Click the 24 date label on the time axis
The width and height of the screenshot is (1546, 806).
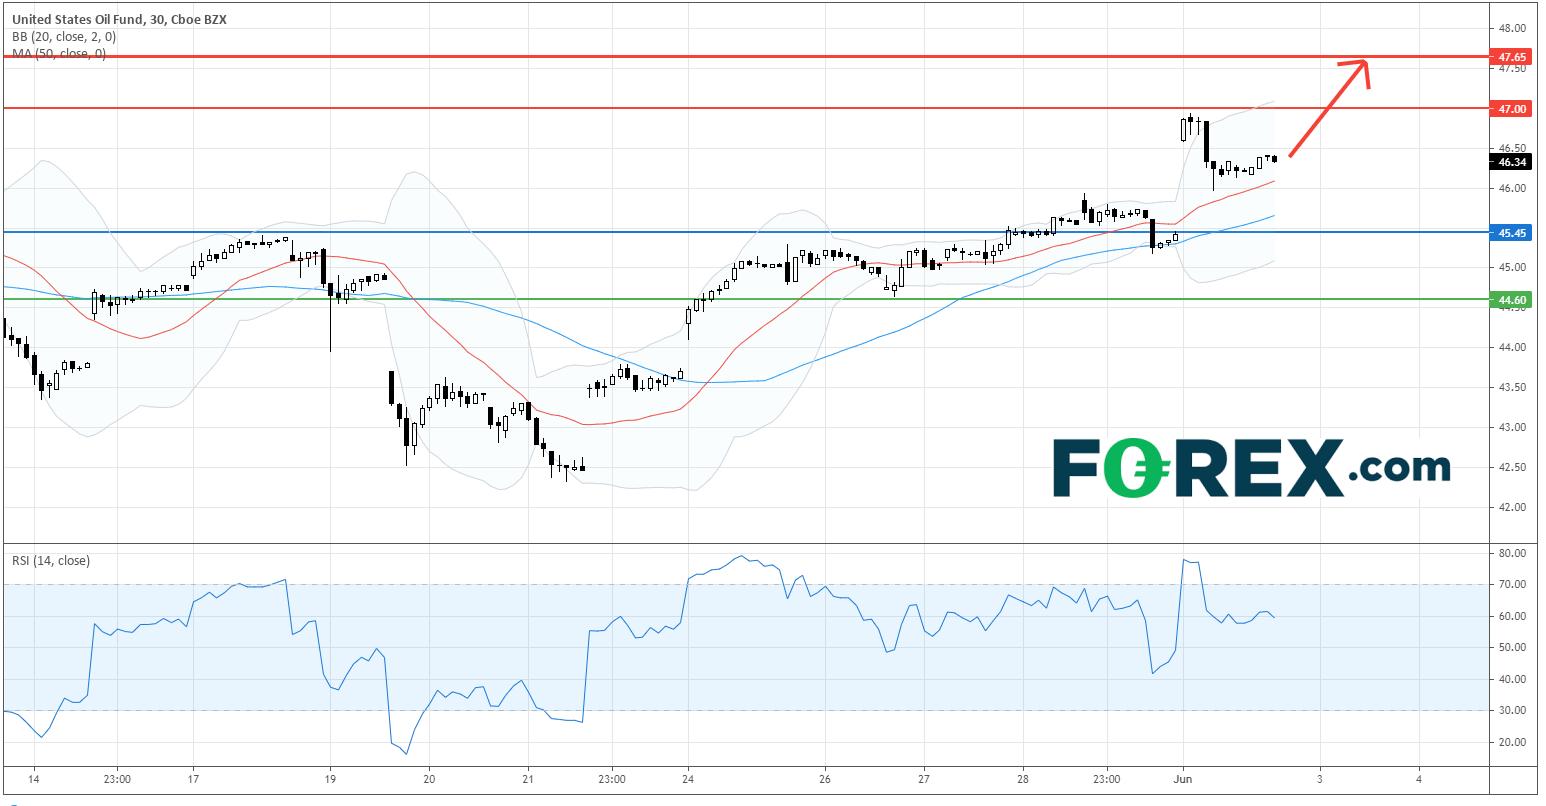coord(688,778)
